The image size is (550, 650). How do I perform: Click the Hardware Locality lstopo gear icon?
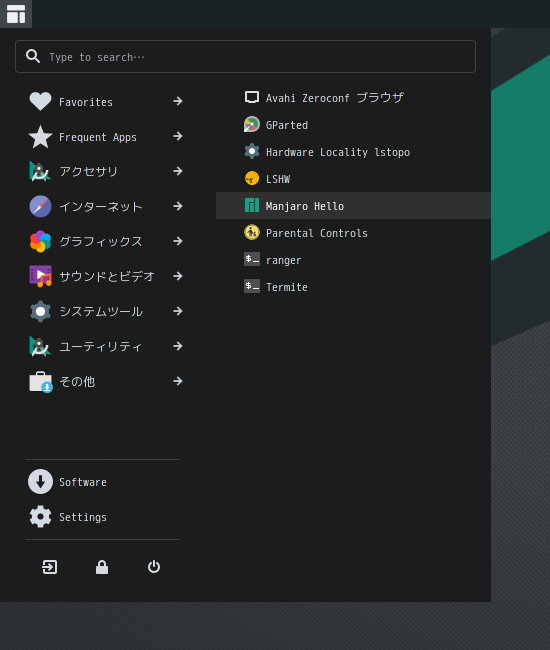(252, 152)
